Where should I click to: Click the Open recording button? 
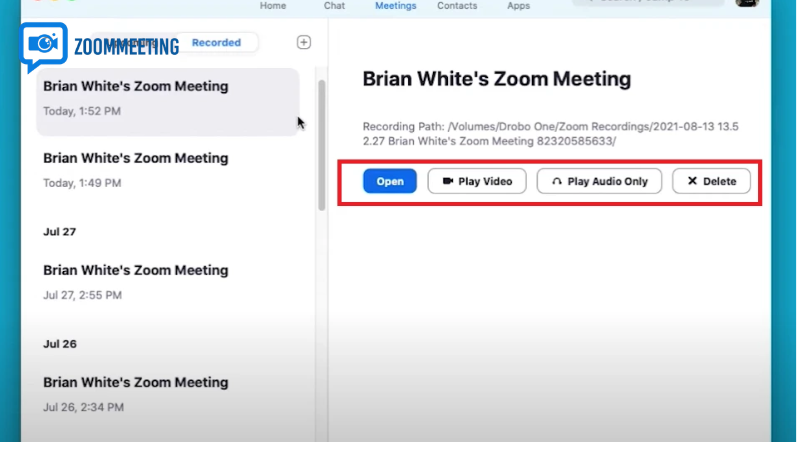(390, 181)
